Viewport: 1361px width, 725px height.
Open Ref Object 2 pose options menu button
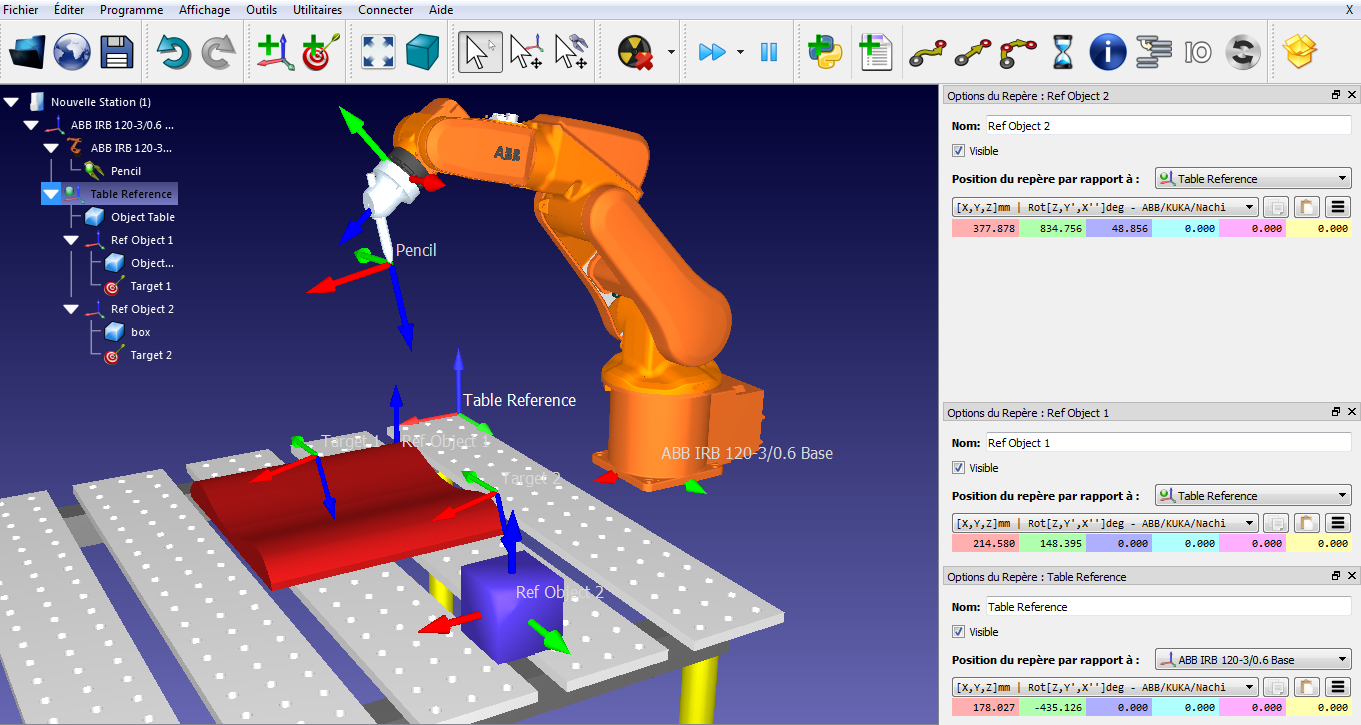pyautogui.click(x=1338, y=208)
